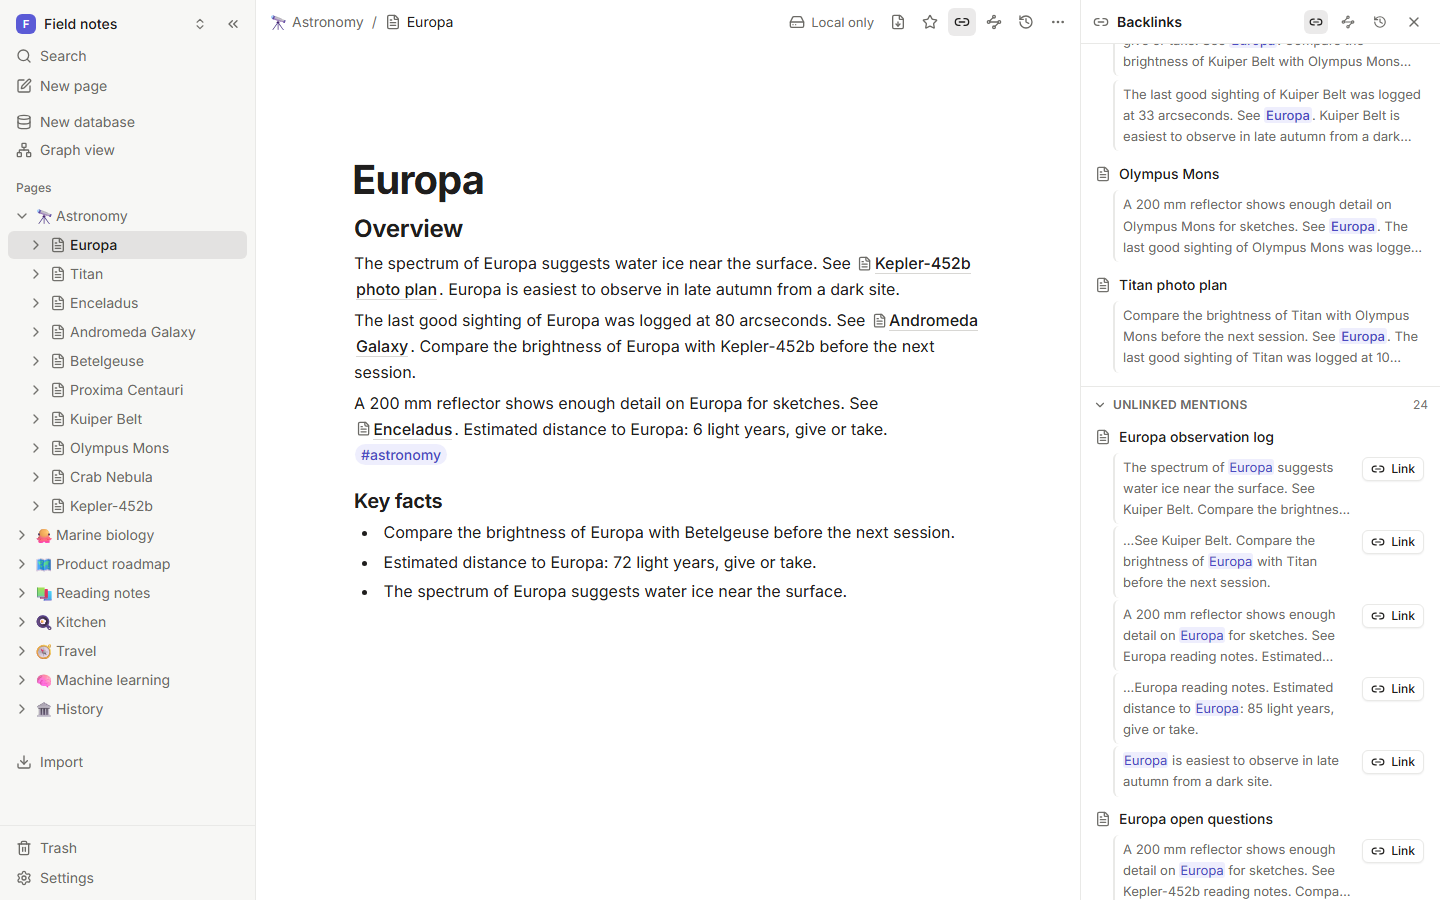Go to Astronomy breadcrumb
This screenshot has width=1440, height=900.
tap(317, 22)
